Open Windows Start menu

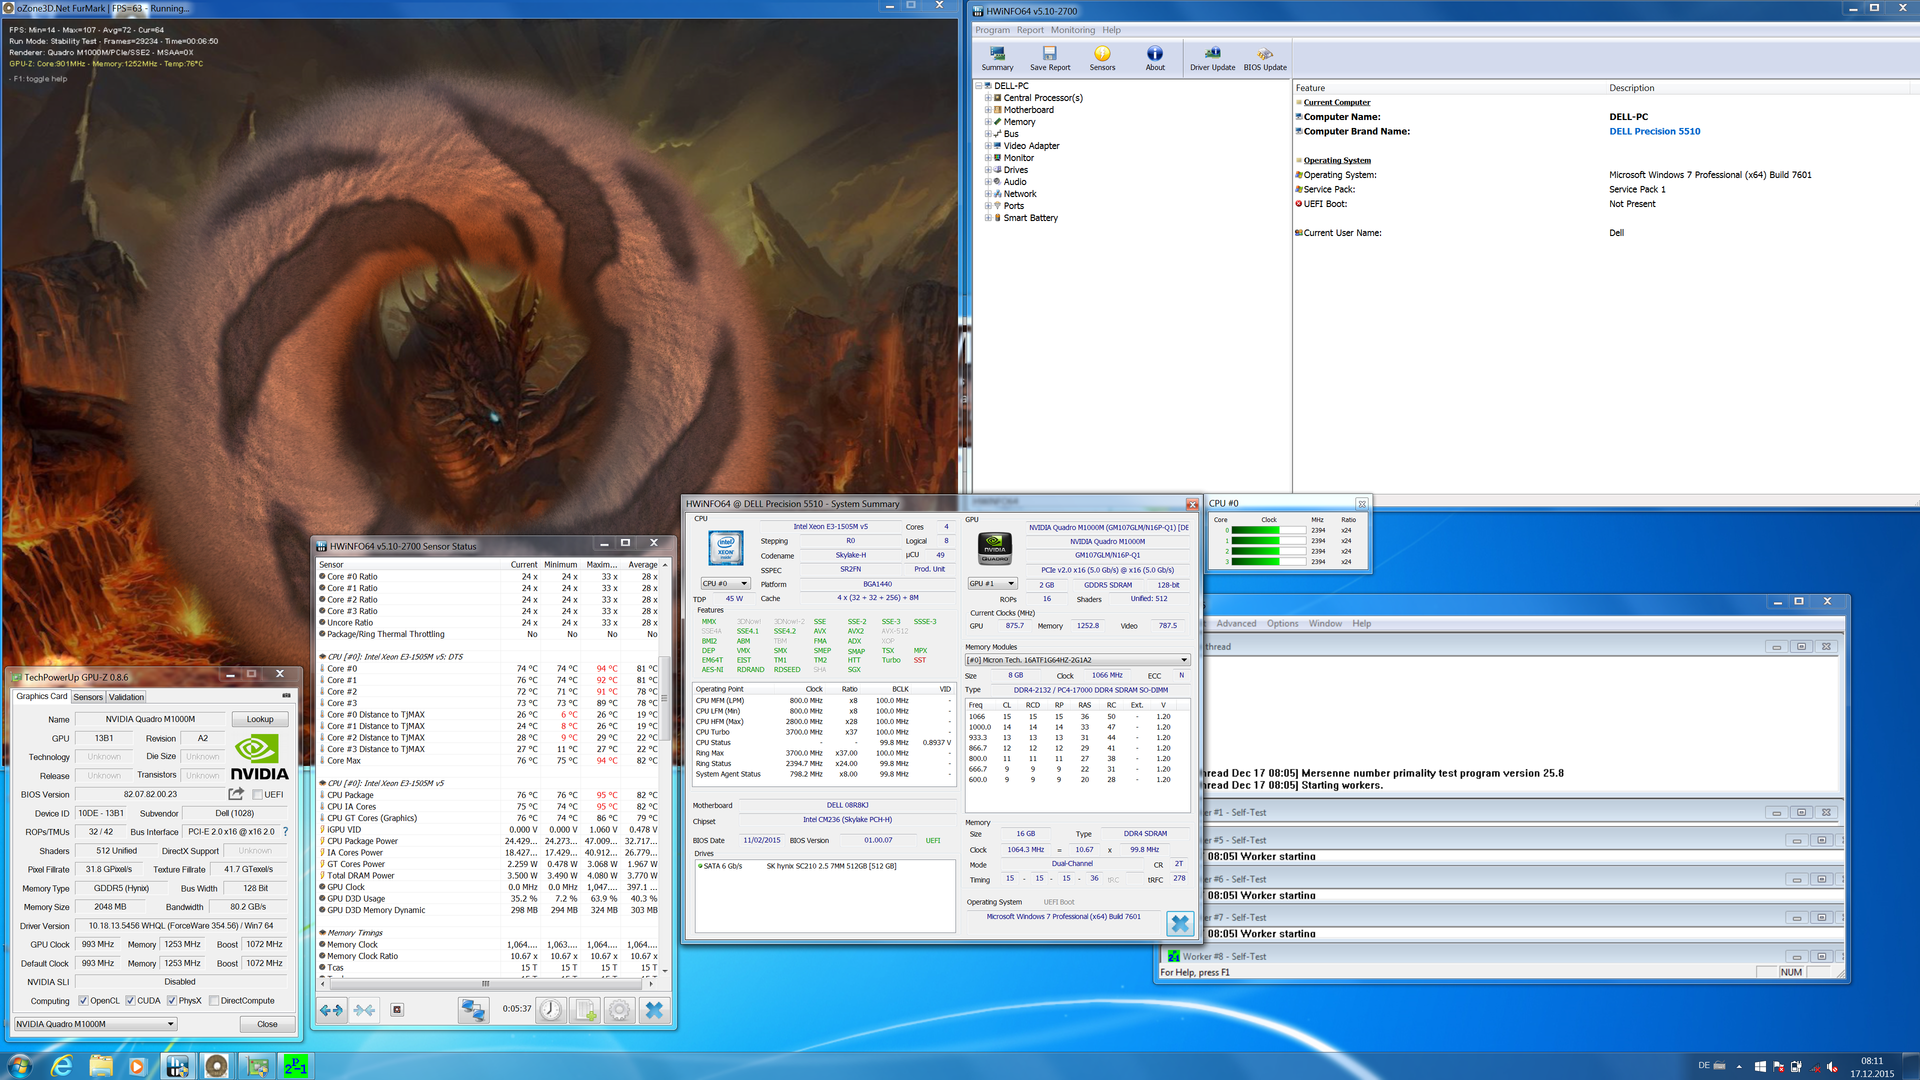click(19, 1066)
